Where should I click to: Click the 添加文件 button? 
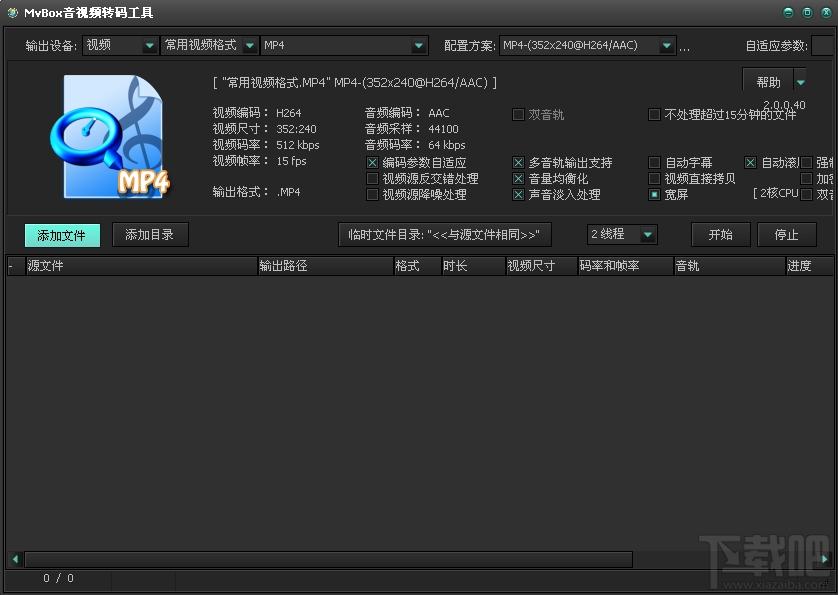coord(62,235)
